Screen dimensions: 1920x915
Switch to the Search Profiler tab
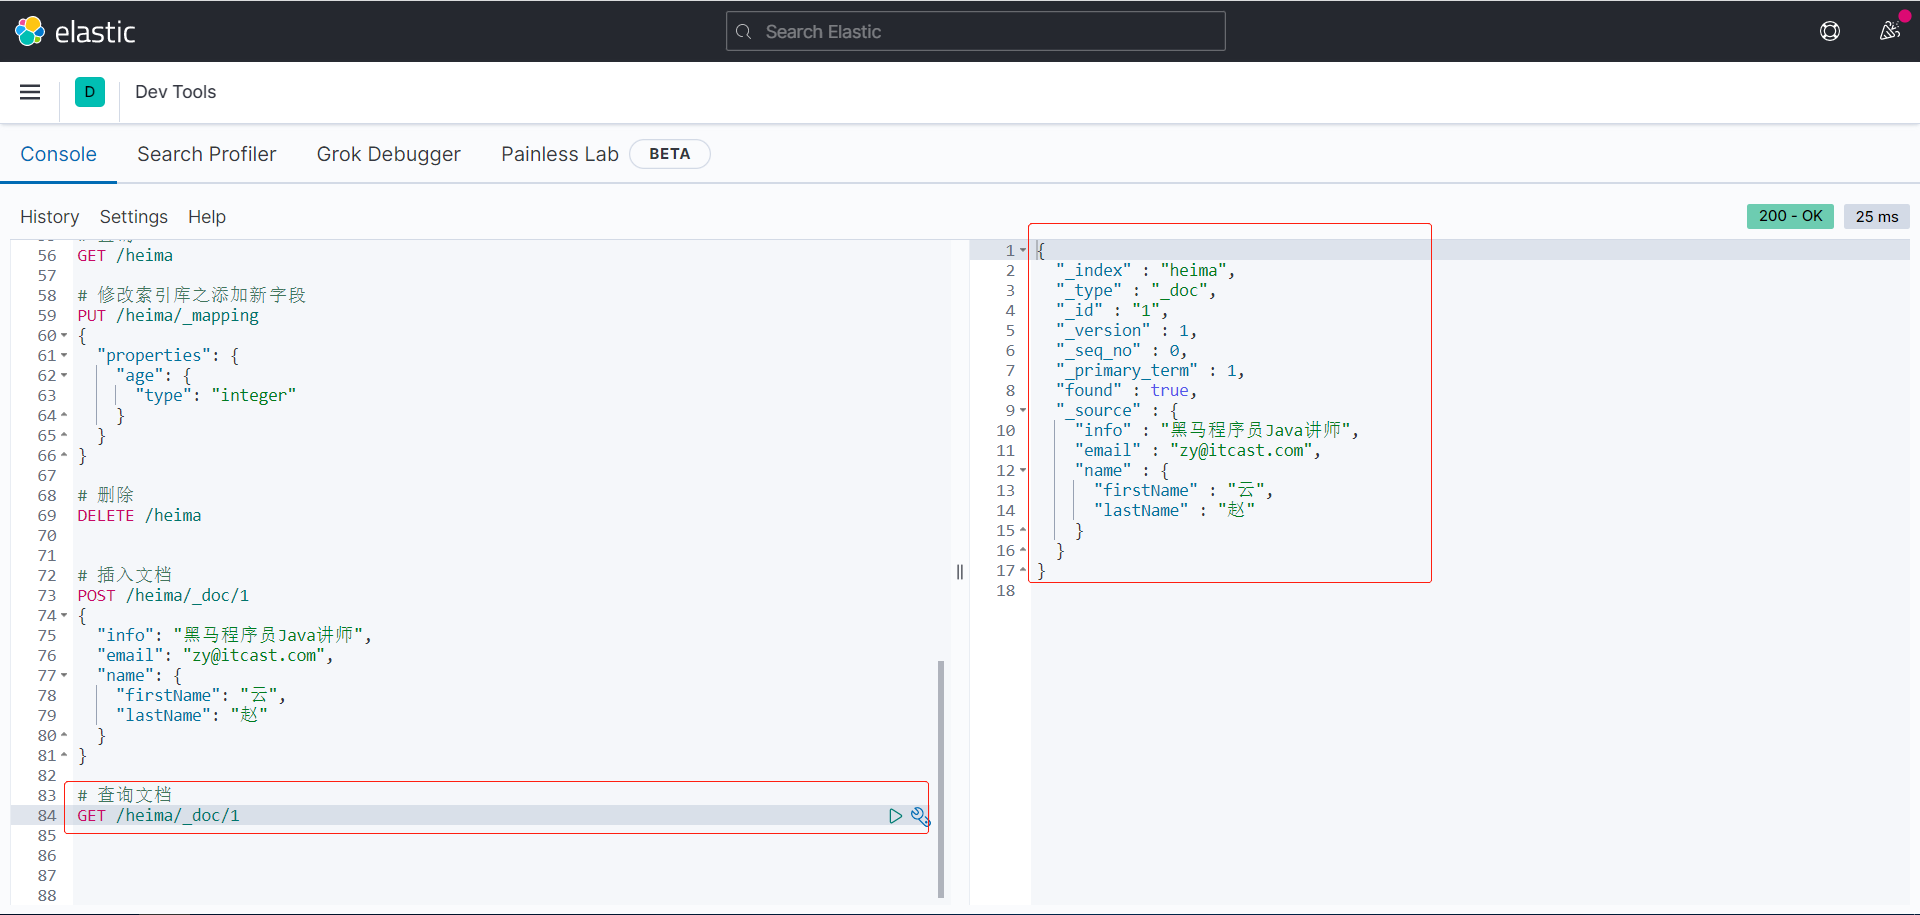pos(207,154)
